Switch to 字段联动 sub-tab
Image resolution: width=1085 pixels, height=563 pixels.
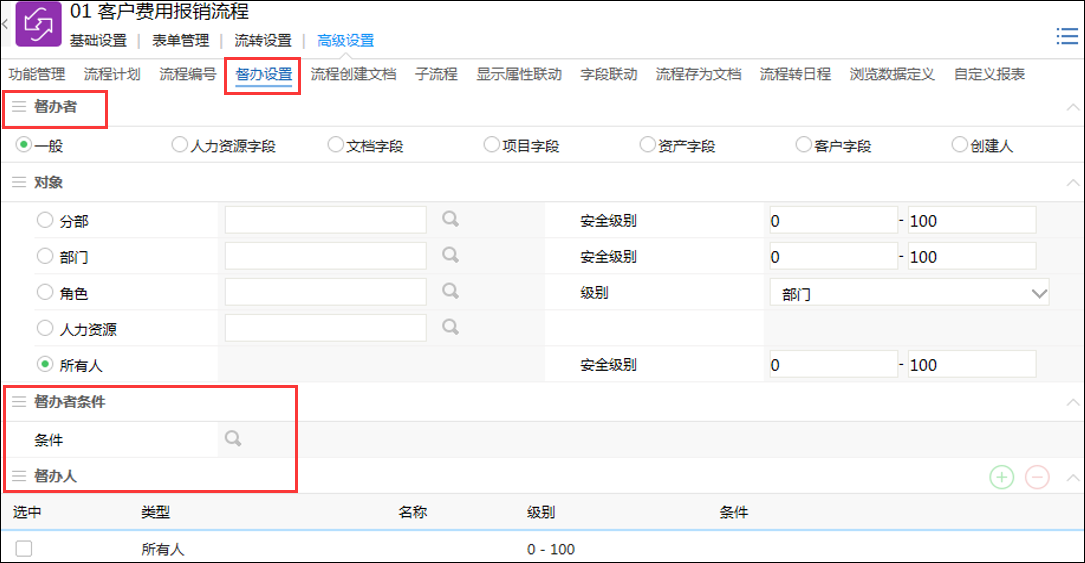(x=609, y=74)
